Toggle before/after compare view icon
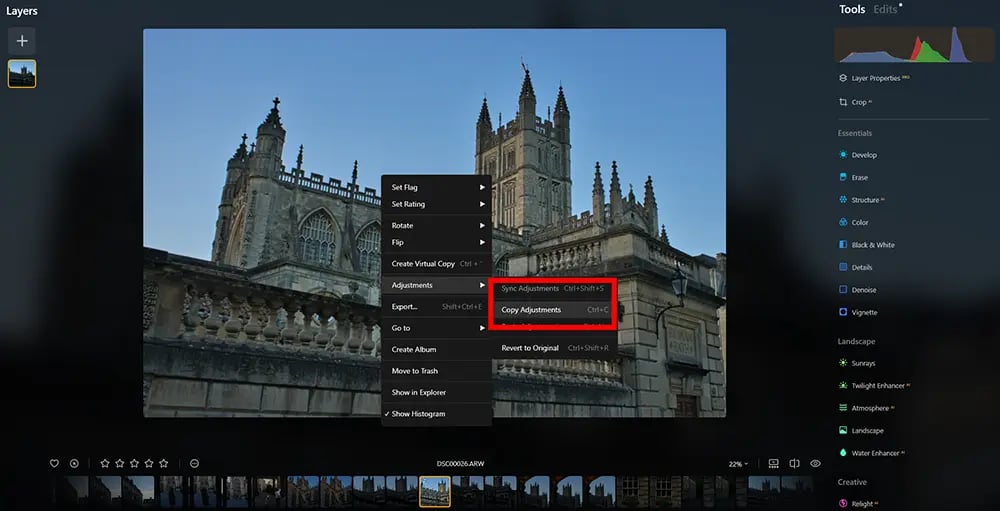 (795, 464)
